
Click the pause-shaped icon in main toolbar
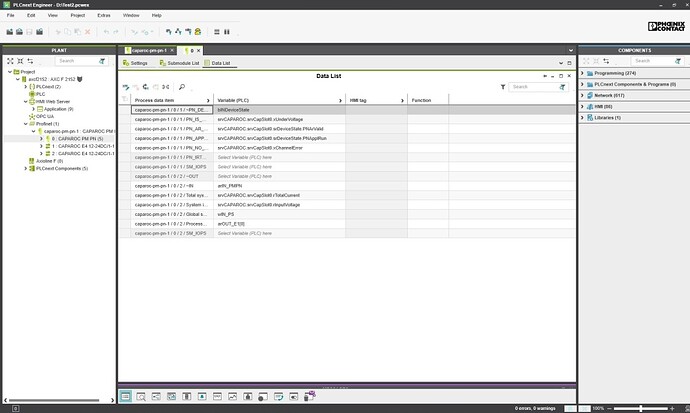227,32
